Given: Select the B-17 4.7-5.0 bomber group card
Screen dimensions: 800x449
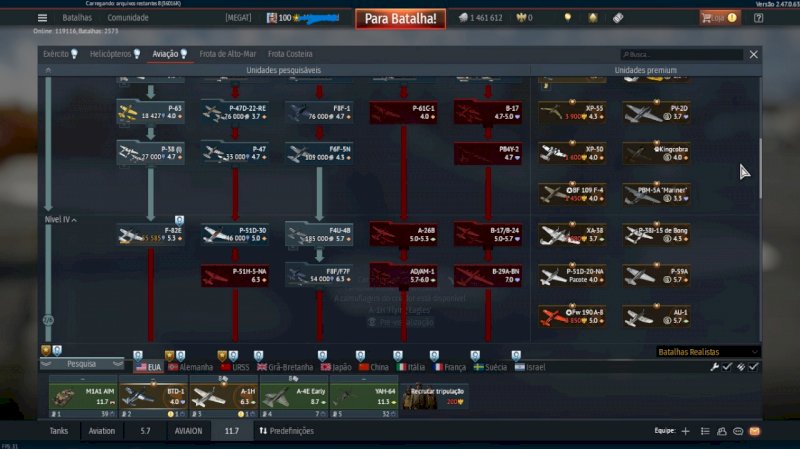Looking at the screenshot, I should 488,112.
